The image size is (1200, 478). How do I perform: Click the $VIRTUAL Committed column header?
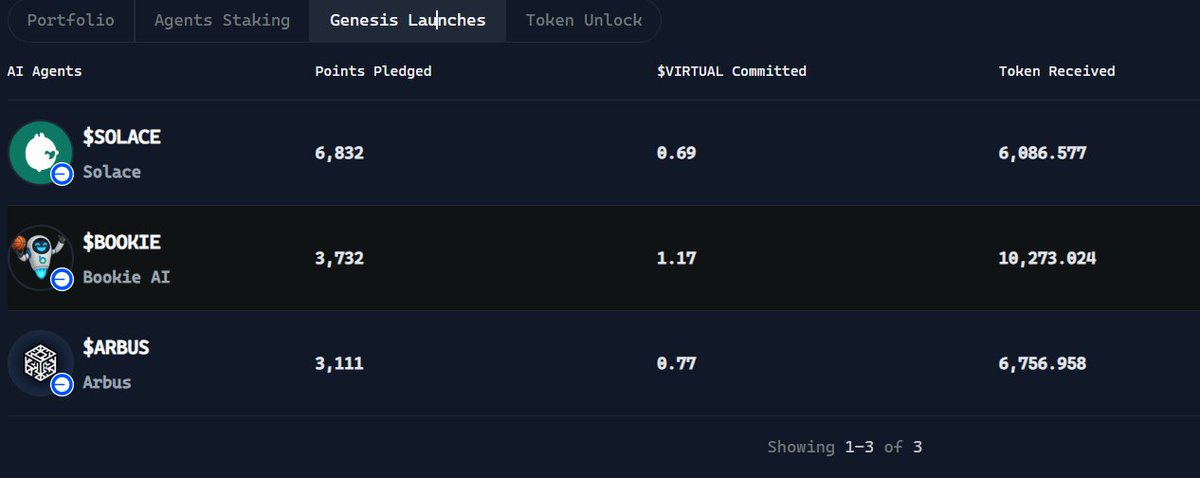coord(731,71)
